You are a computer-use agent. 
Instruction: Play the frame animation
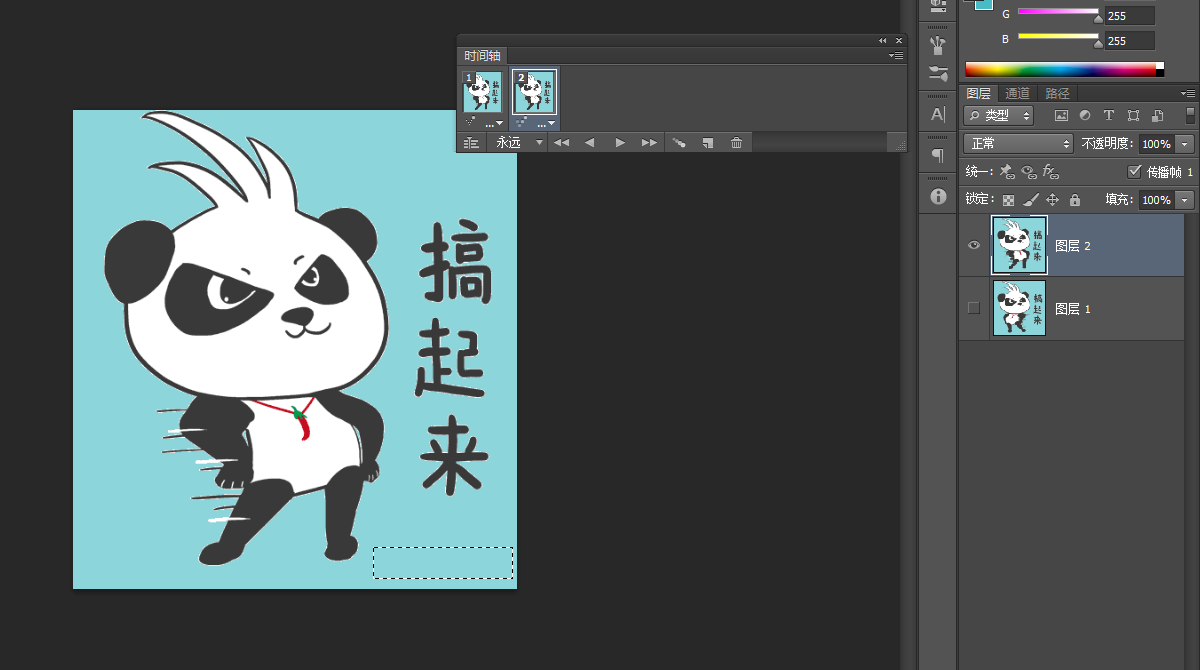pos(620,143)
